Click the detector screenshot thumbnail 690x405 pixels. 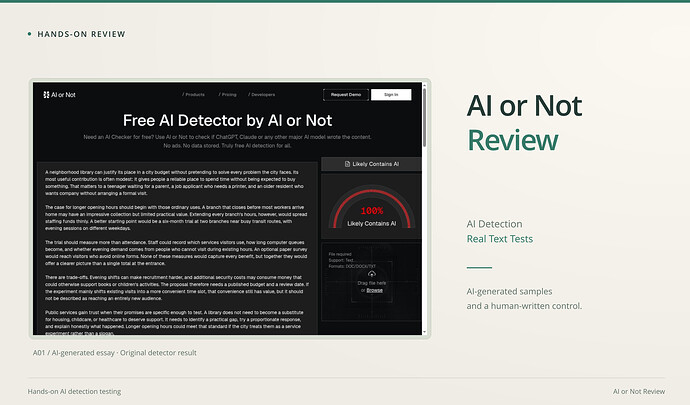(230, 209)
